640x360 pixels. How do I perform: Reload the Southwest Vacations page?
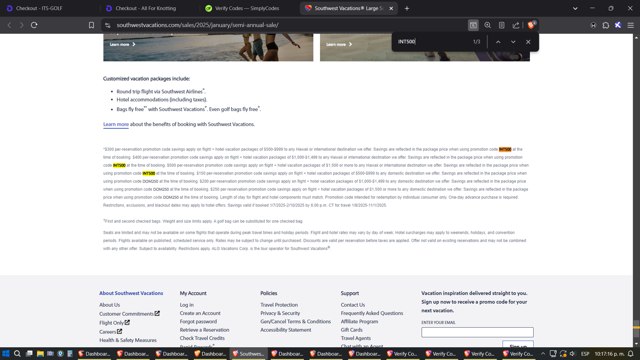[34, 25]
